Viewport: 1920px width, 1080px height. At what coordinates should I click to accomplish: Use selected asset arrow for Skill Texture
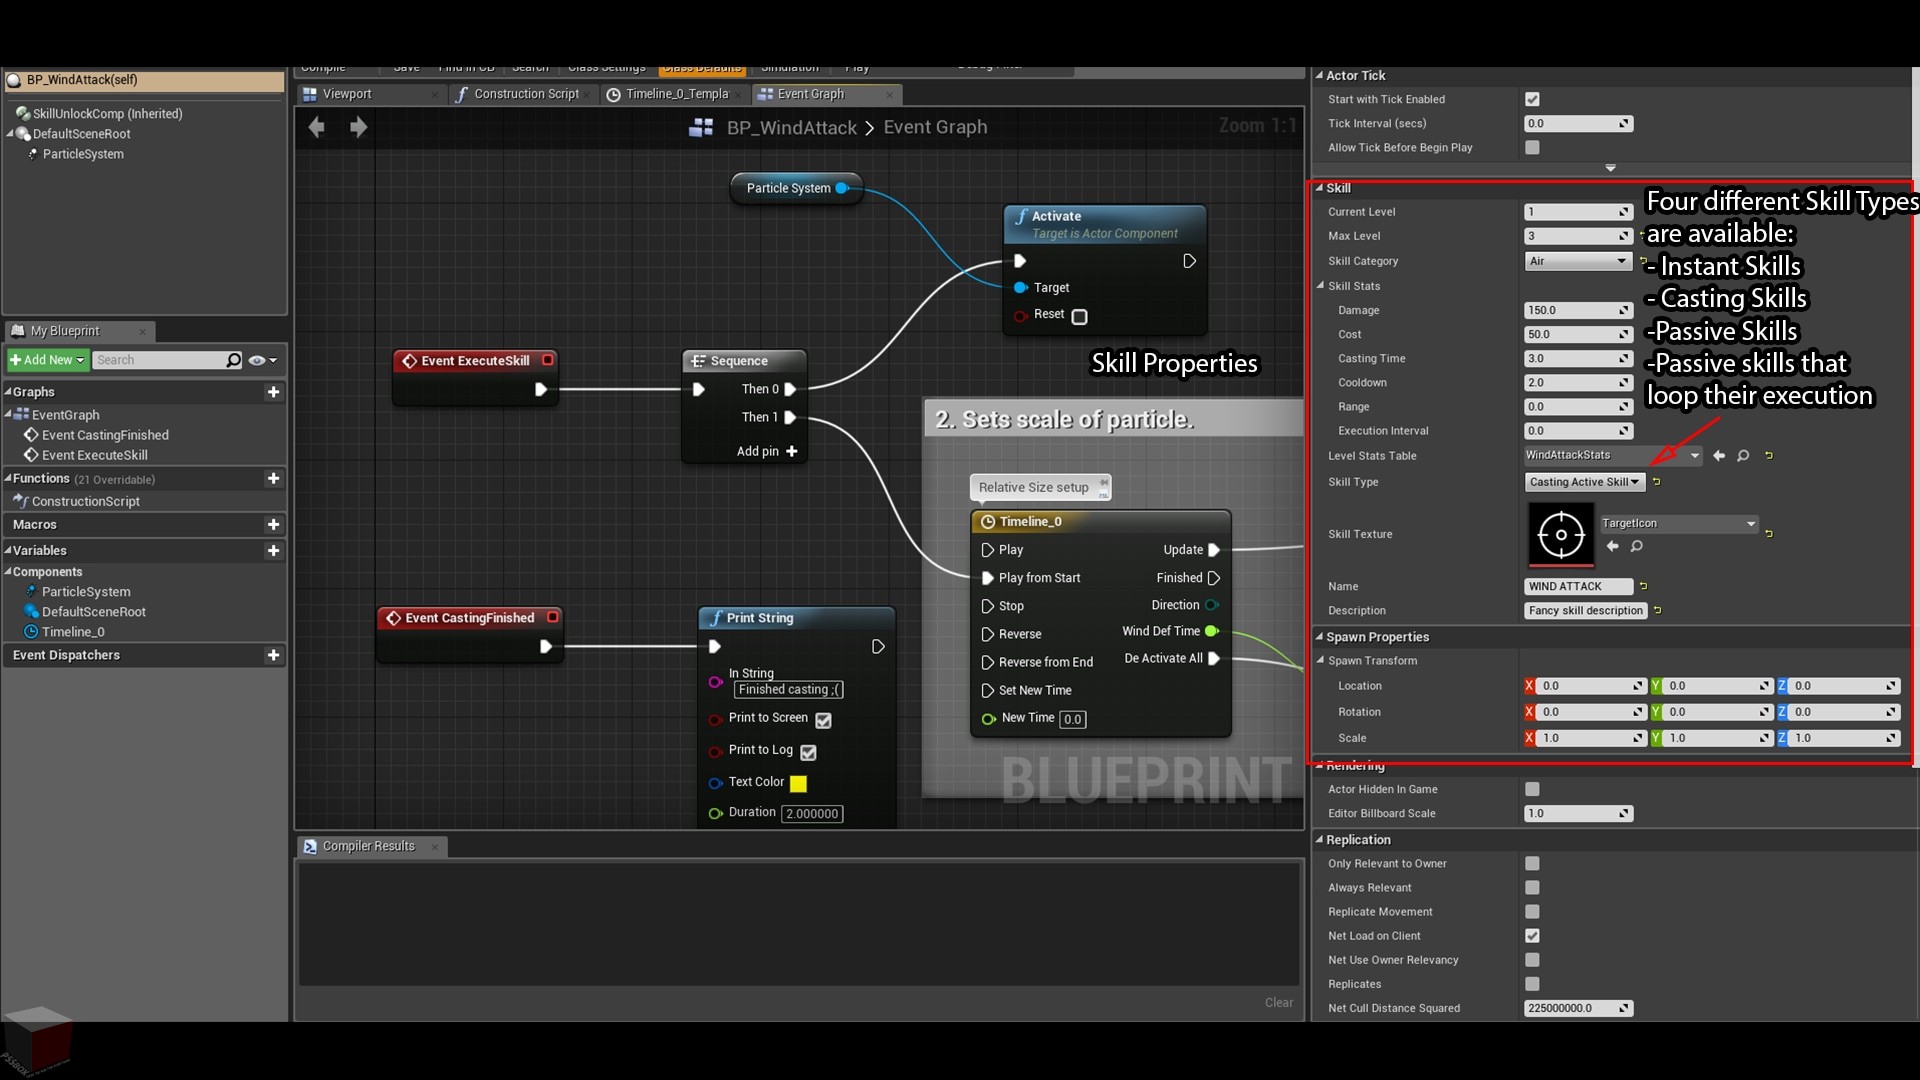click(1612, 546)
